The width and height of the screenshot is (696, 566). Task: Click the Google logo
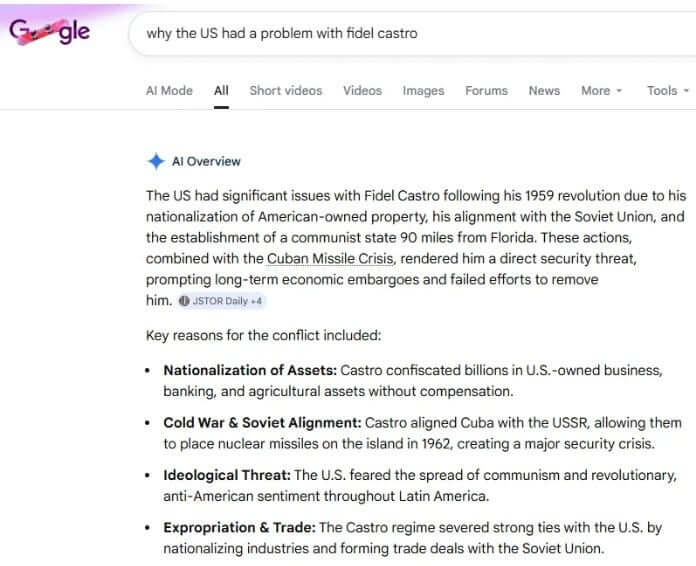[50, 32]
